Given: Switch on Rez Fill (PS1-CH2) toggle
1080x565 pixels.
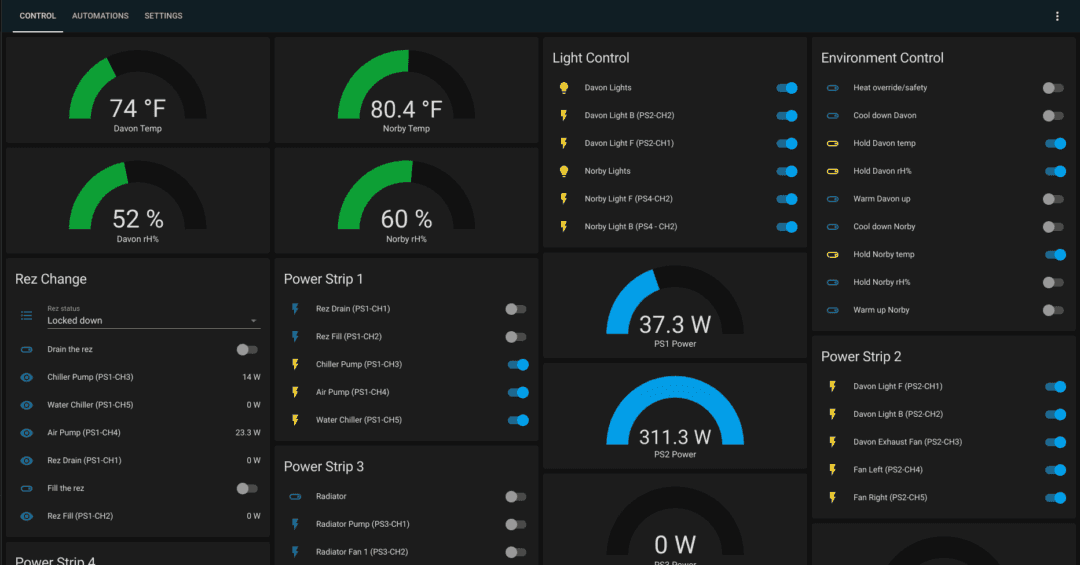Looking at the screenshot, I should click(516, 337).
